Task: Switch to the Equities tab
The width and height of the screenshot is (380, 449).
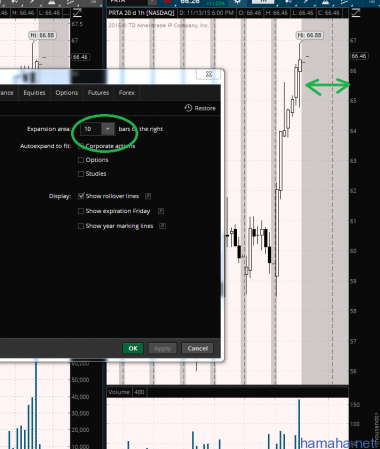Action: [x=34, y=93]
